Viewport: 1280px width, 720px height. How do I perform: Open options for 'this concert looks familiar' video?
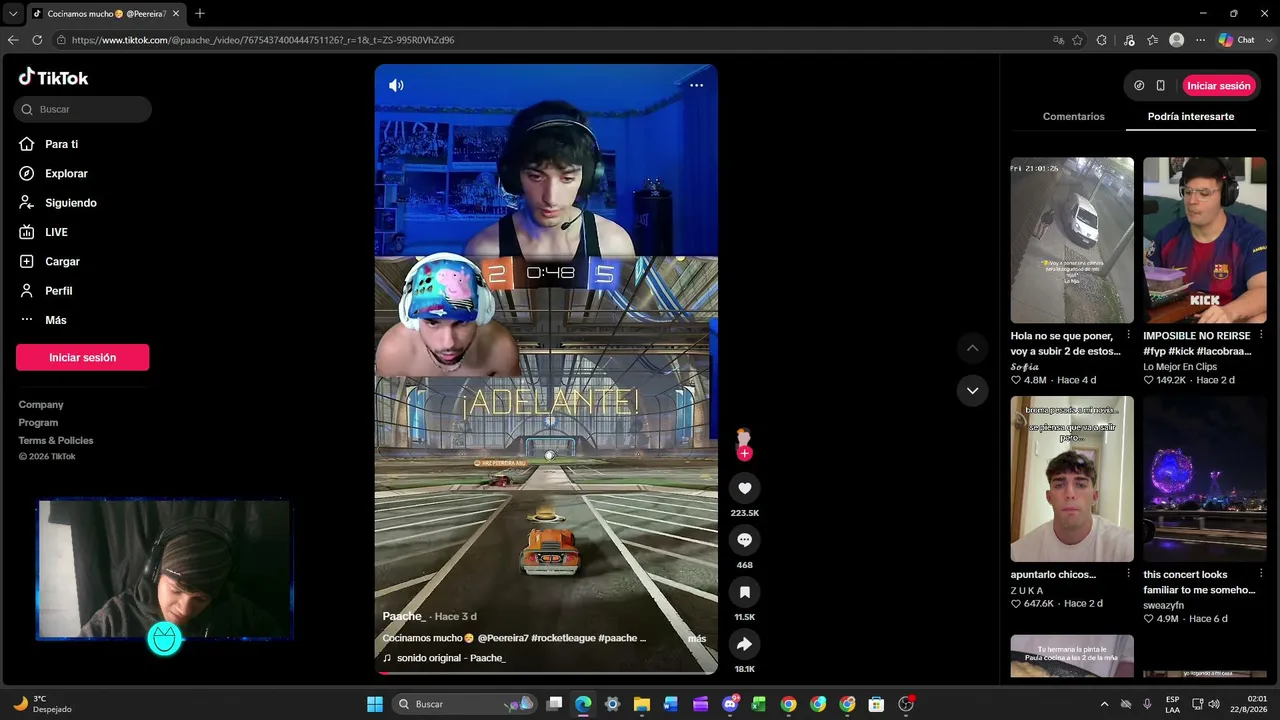(x=1261, y=574)
